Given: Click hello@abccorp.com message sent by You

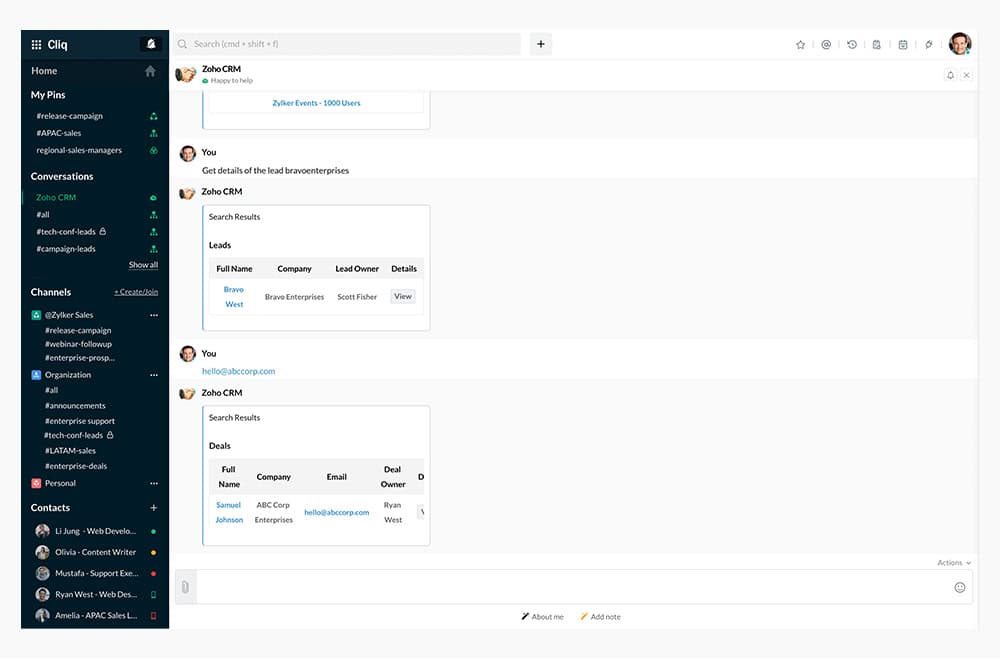Looking at the screenshot, I should [x=239, y=371].
